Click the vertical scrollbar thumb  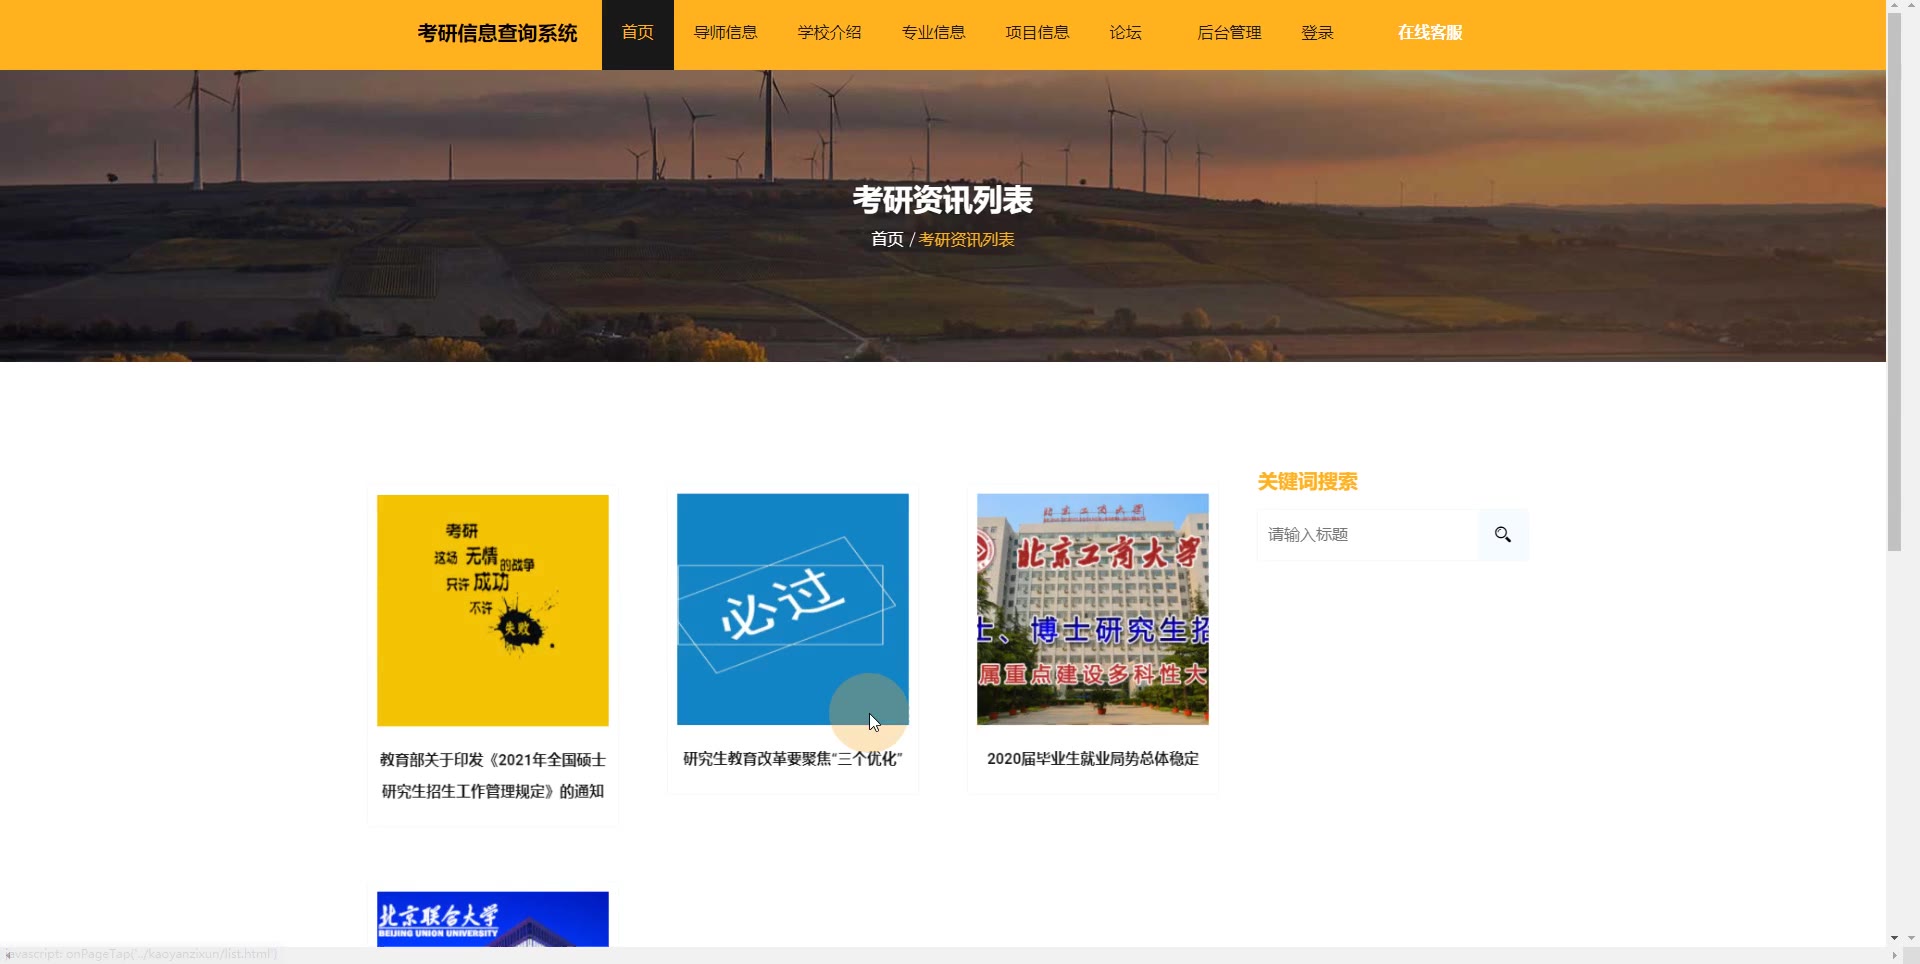coord(1894,282)
